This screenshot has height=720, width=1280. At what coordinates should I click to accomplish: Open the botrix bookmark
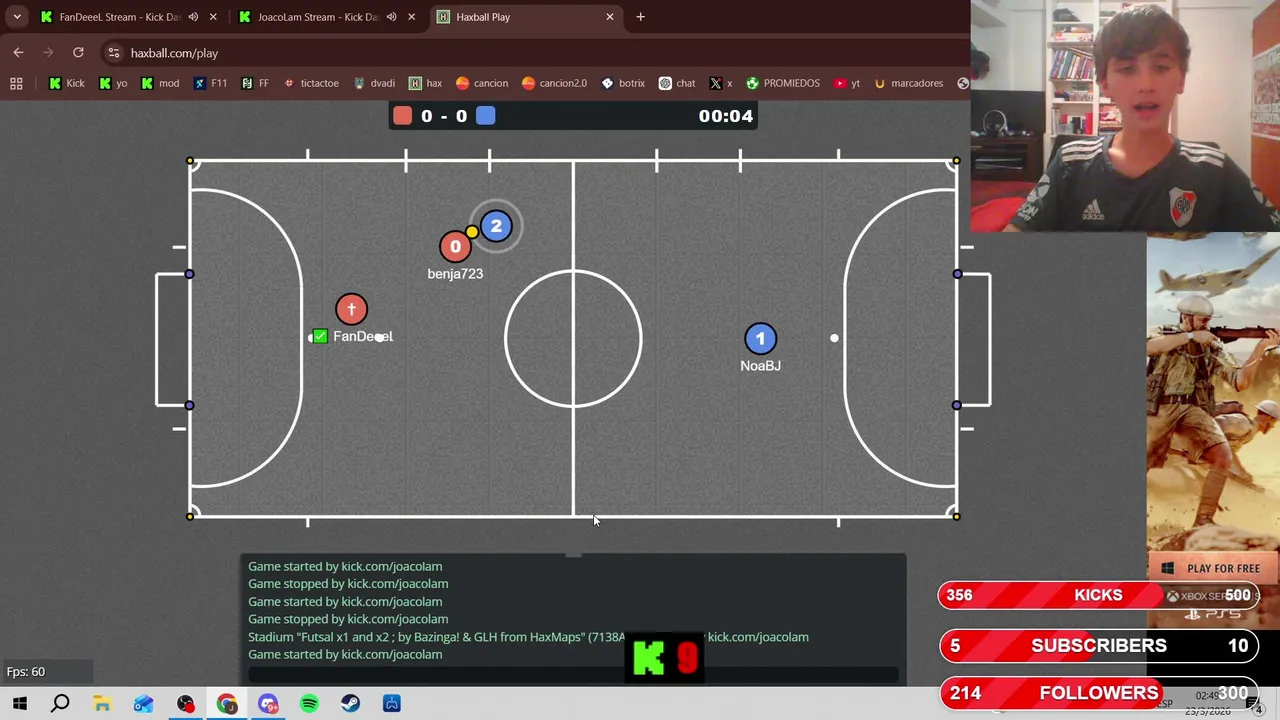point(622,83)
